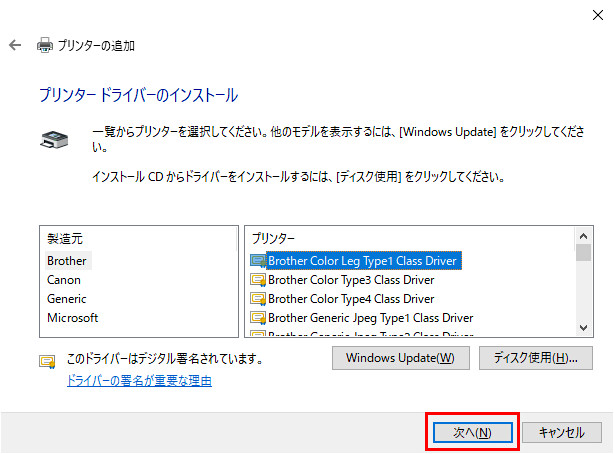Select Brother Color Leg Type1 Class Driver
614x454 pixels.
(362, 261)
